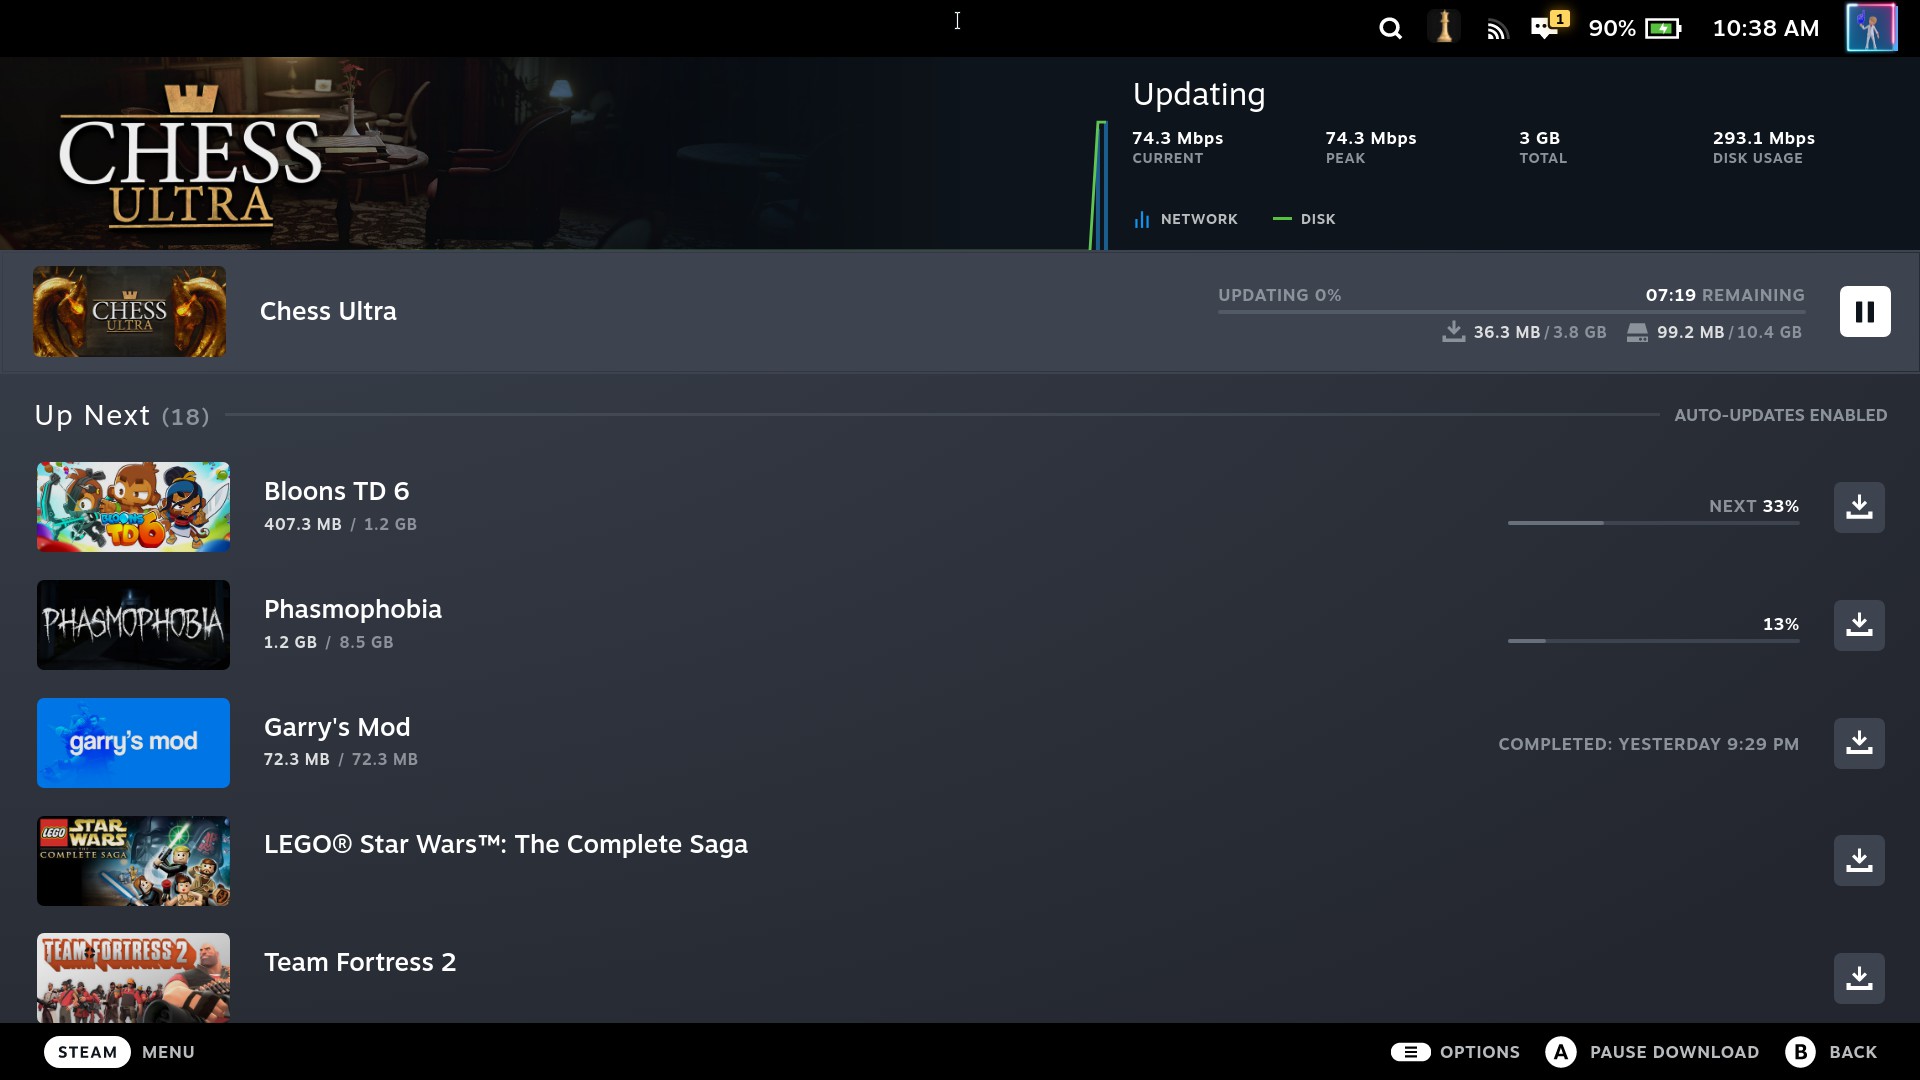Click Phasmophobia's download arrow button

pos(1858,625)
